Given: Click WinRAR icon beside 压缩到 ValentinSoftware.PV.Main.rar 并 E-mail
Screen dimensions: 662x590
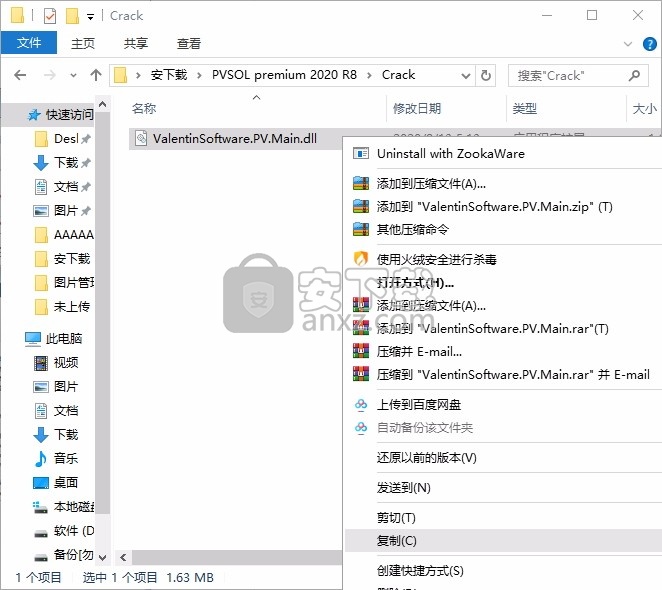Looking at the screenshot, I should click(x=361, y=374).
